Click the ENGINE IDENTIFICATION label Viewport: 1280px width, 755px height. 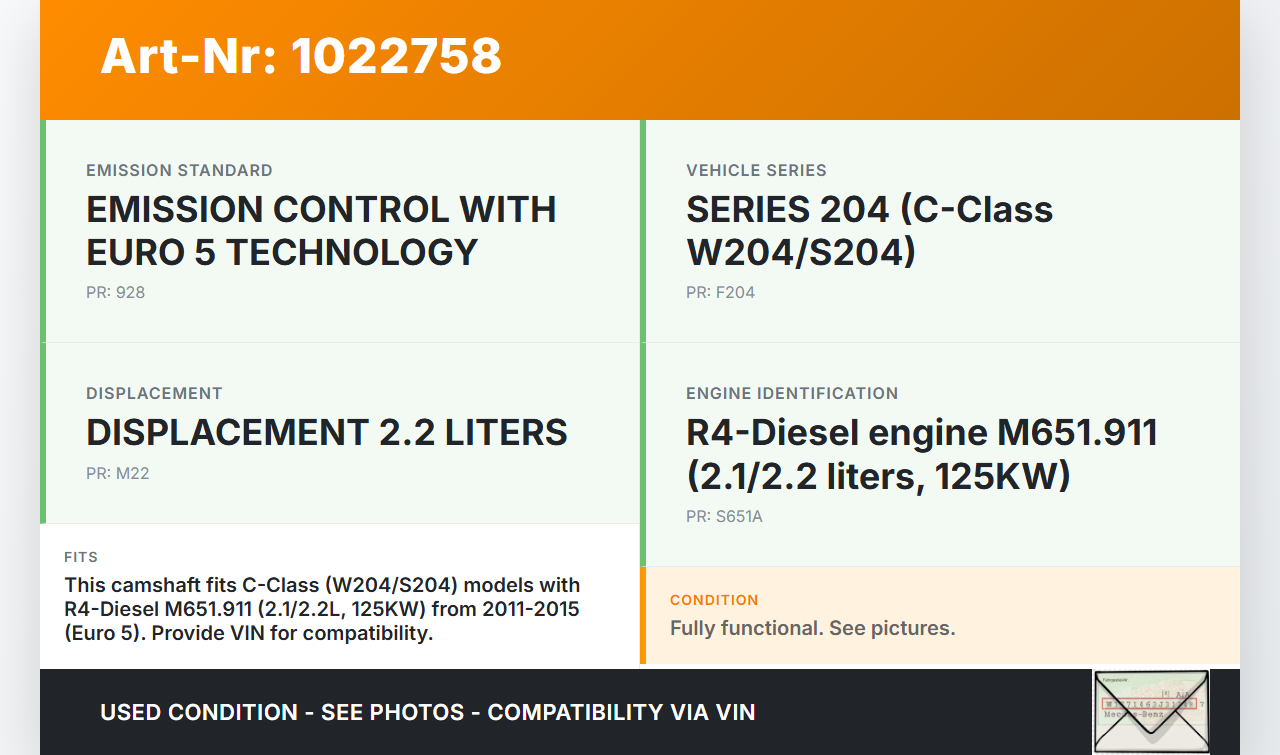792,393
